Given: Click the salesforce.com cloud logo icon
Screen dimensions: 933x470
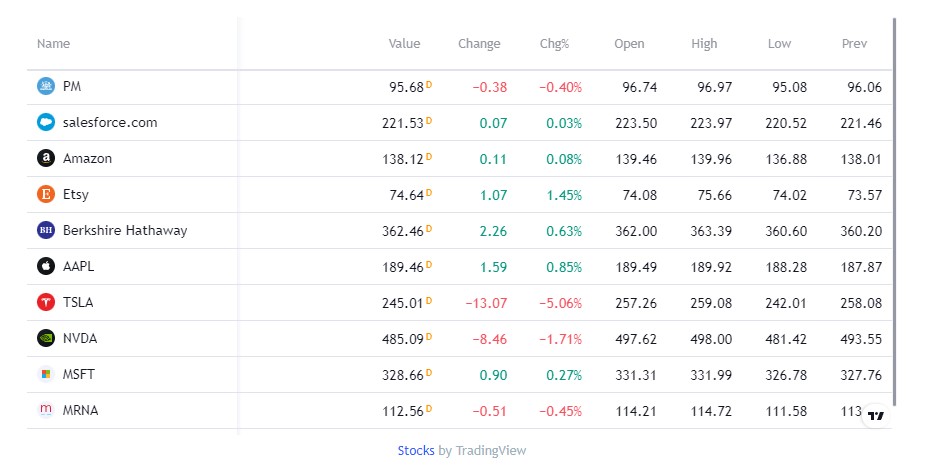Looking at the screenshot, I should coord(46,122).
